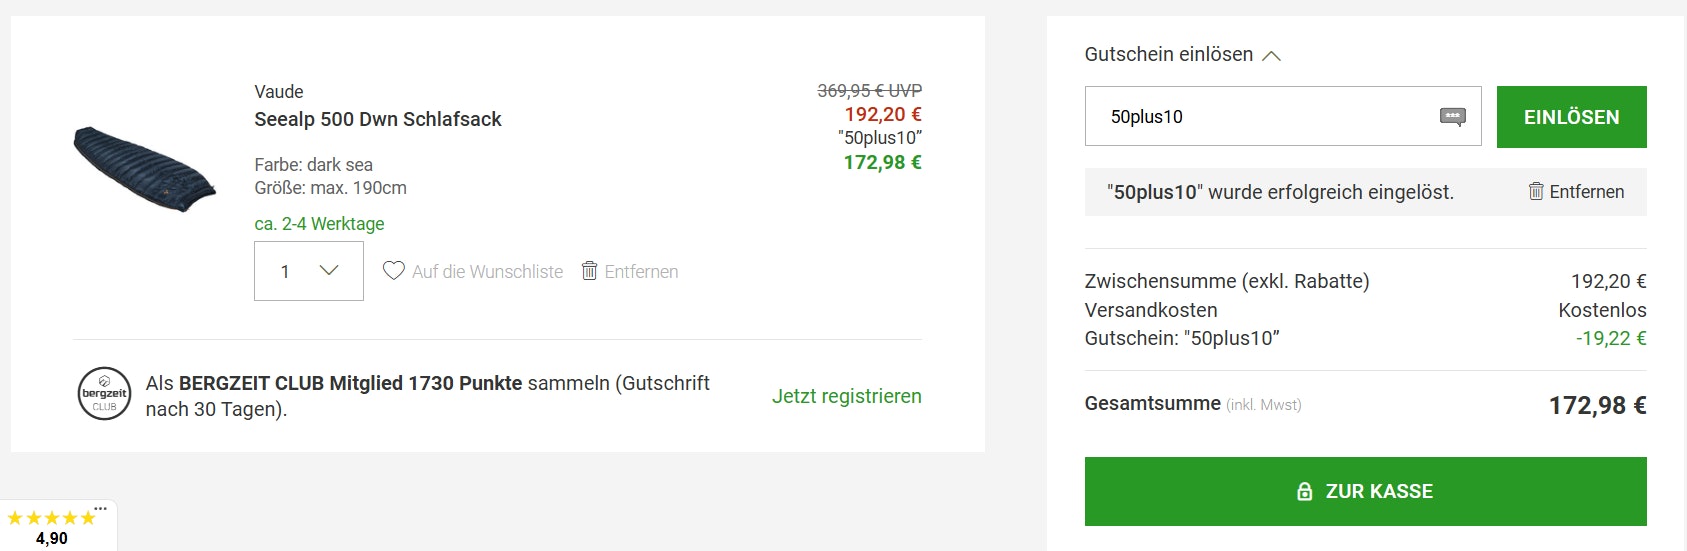Image resolution: width=1687 pixels, height=551 pixels.
Task: Click the trash icon for coupon 50plus10
Action: pos(1536,191)
